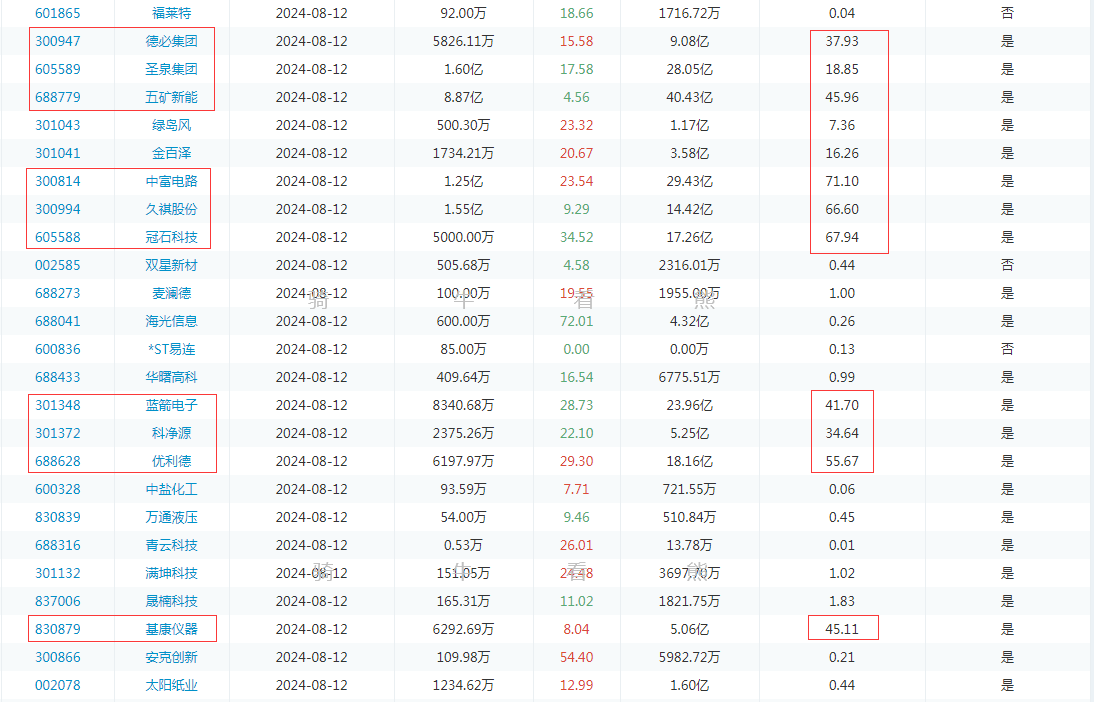The width and height of the screenshot is (1094, 702).
Task: Open stock code 830839
Action: tap(58, 517)
